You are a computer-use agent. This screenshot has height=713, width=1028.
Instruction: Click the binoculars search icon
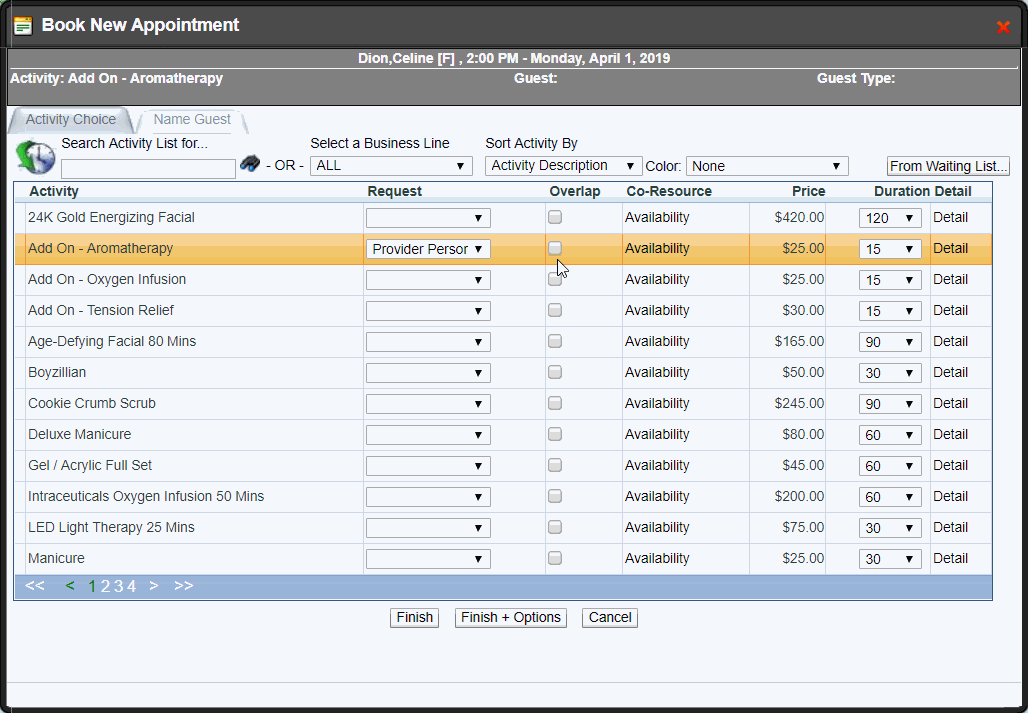point(250,163)
